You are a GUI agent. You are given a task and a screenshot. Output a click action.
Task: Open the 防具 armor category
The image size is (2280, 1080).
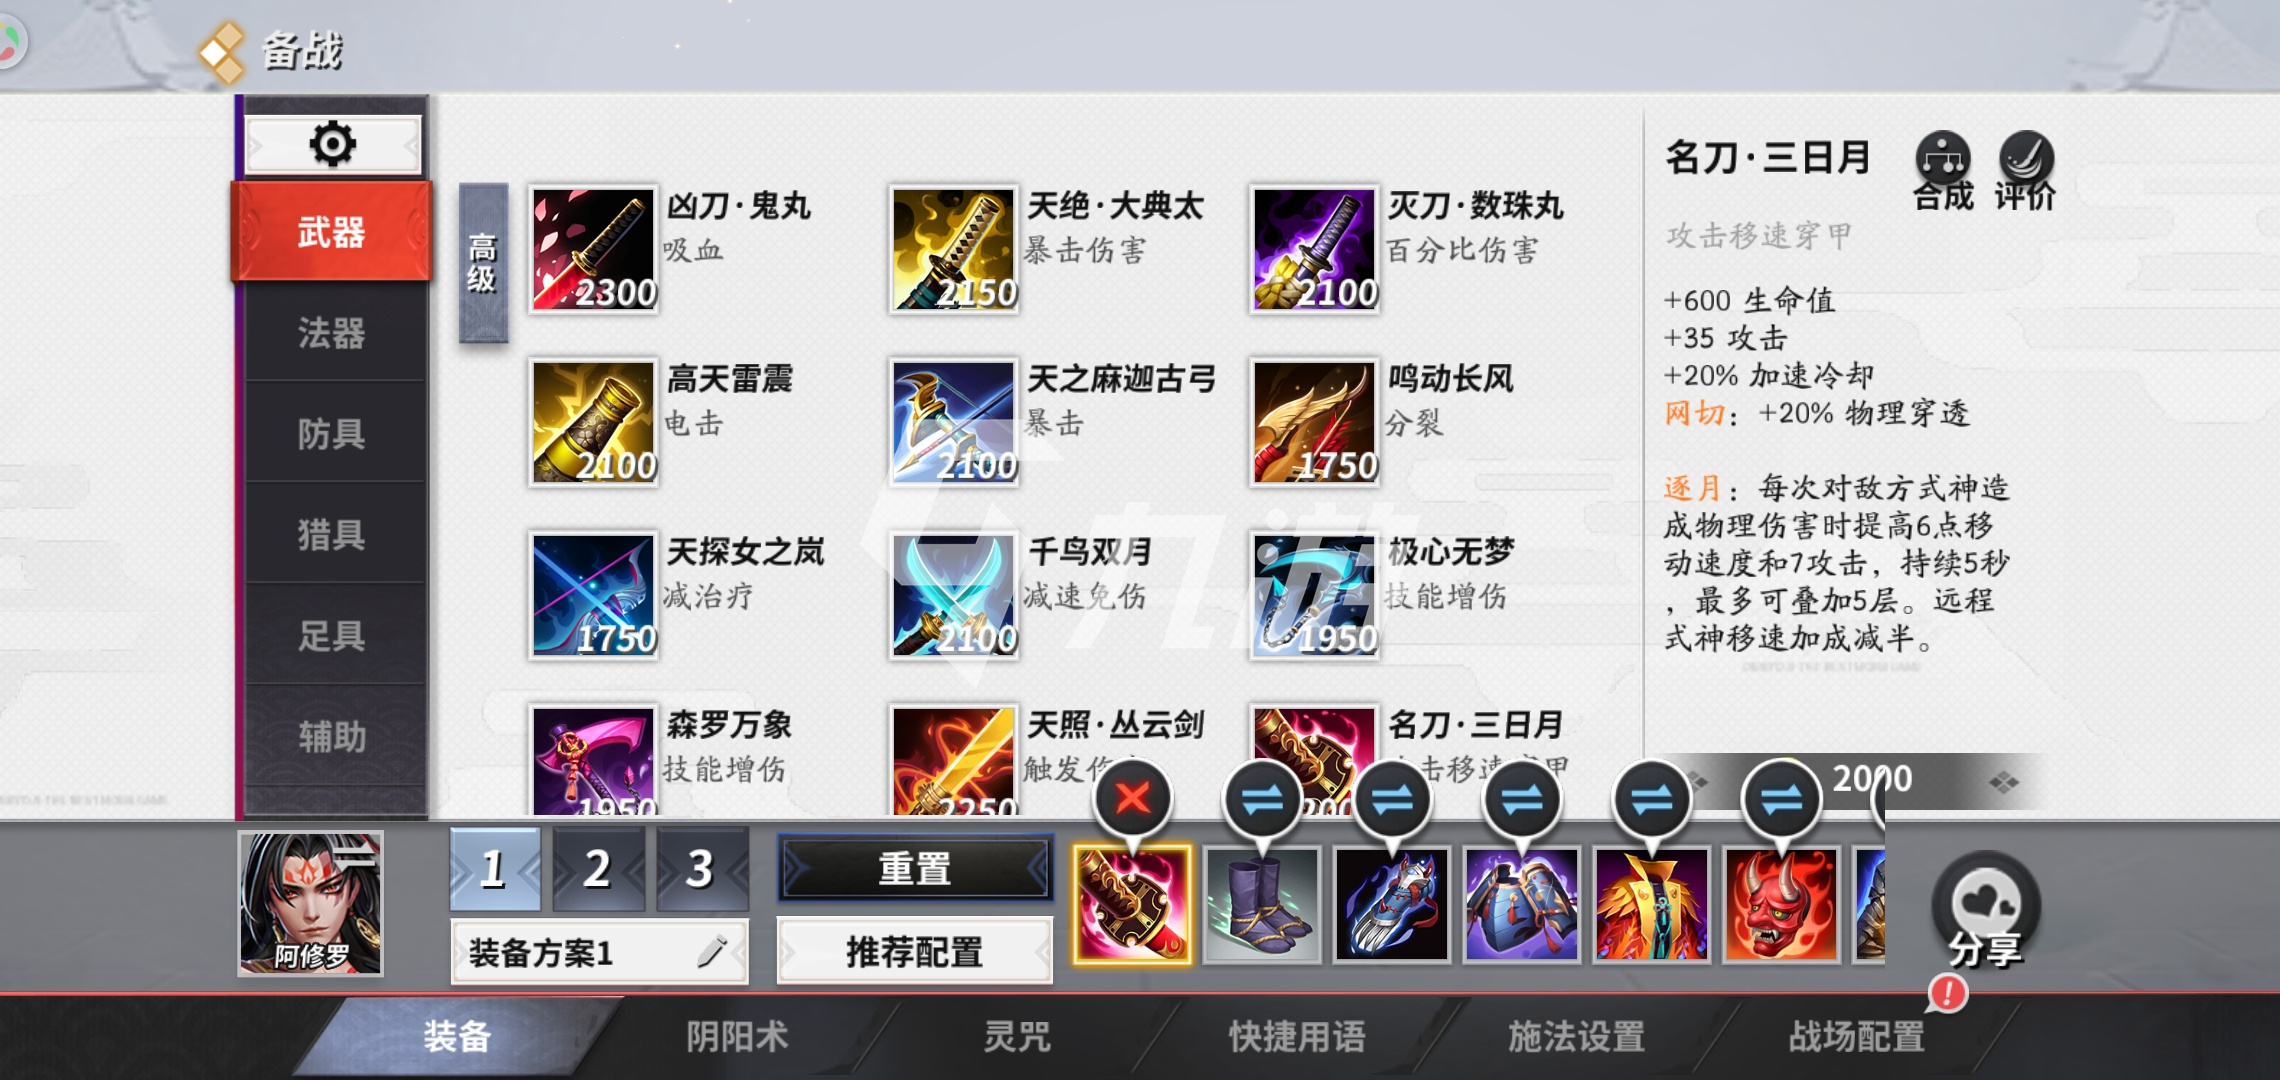coord(332,434)
